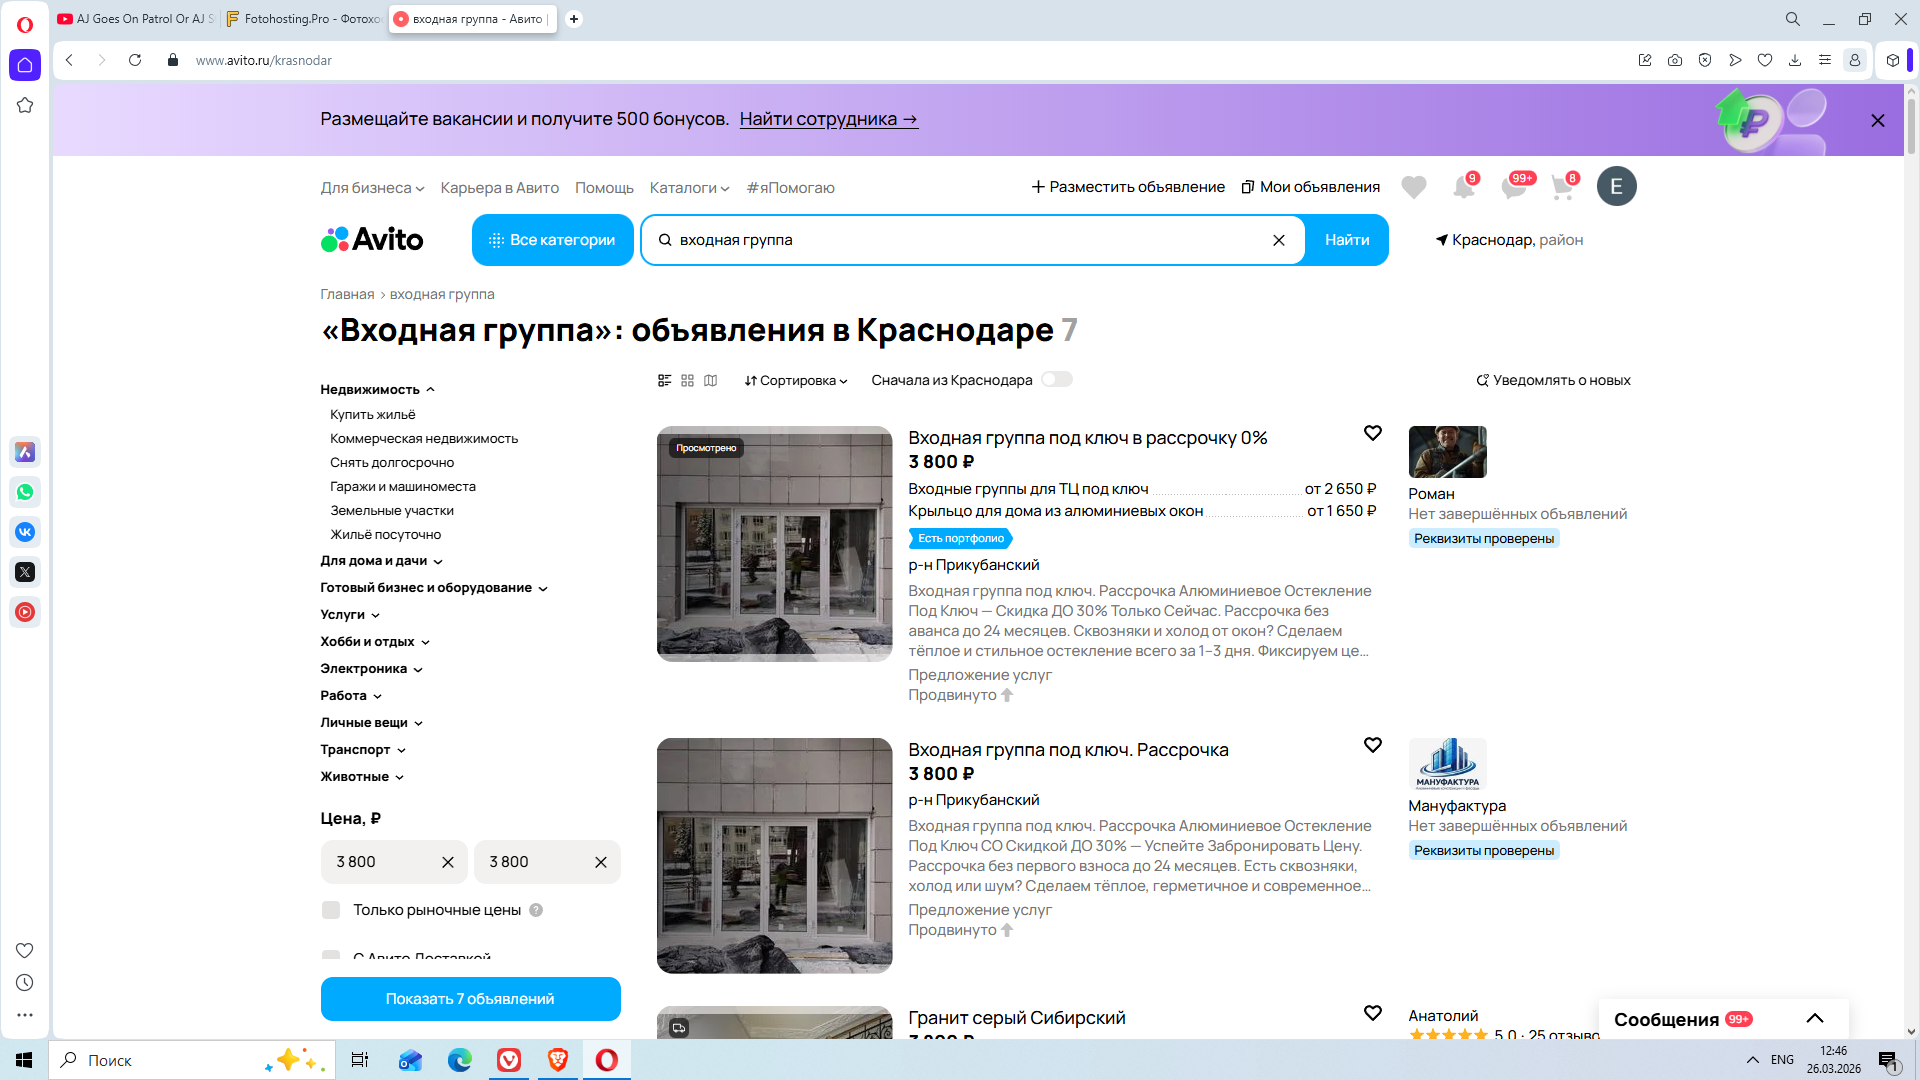Open first listing's thumbnail photo
Viewport: 1920px width, 1080px height.
point(774,544)
